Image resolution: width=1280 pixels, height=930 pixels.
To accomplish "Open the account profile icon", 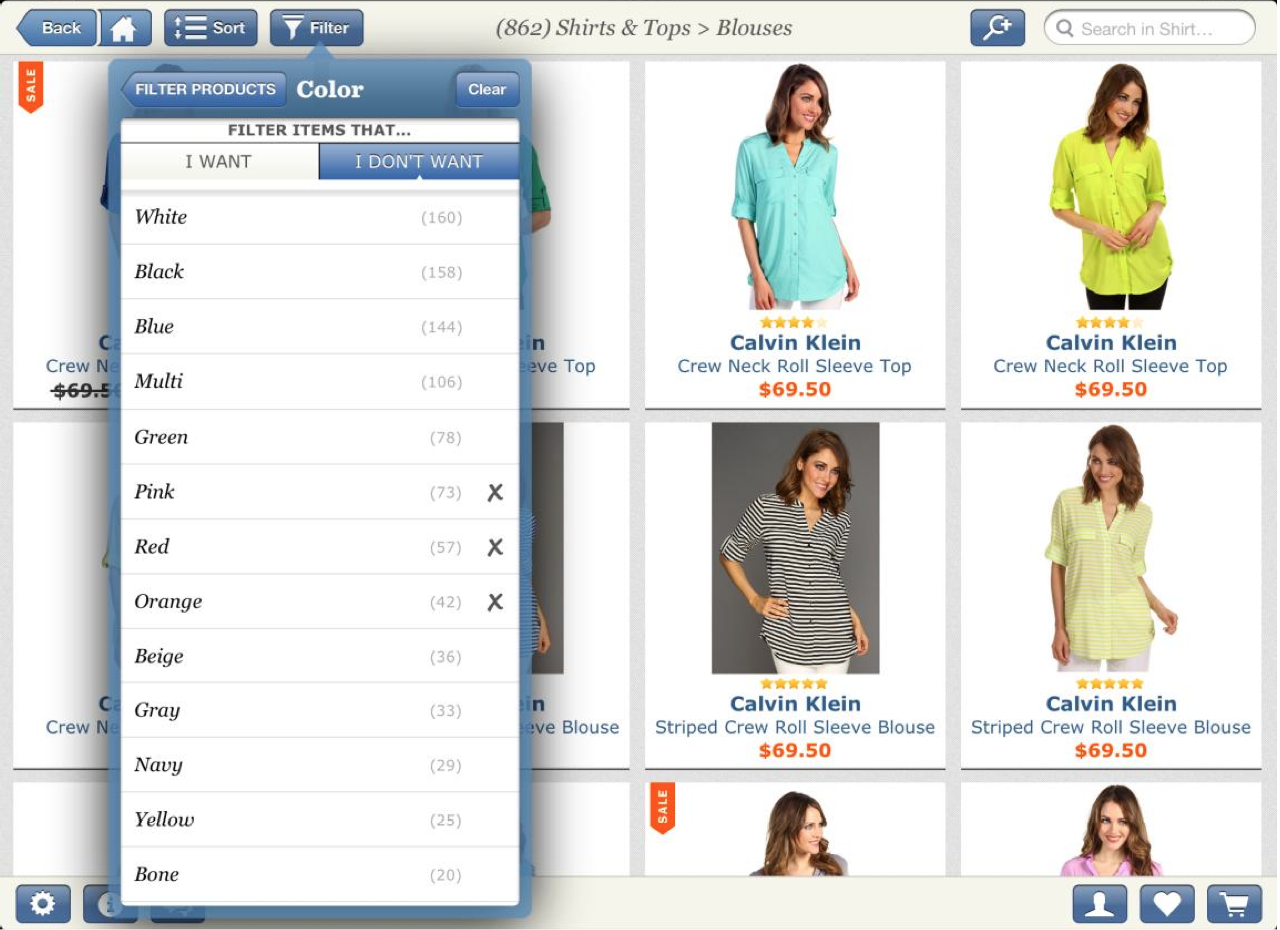I will (x=1100, y=904).
